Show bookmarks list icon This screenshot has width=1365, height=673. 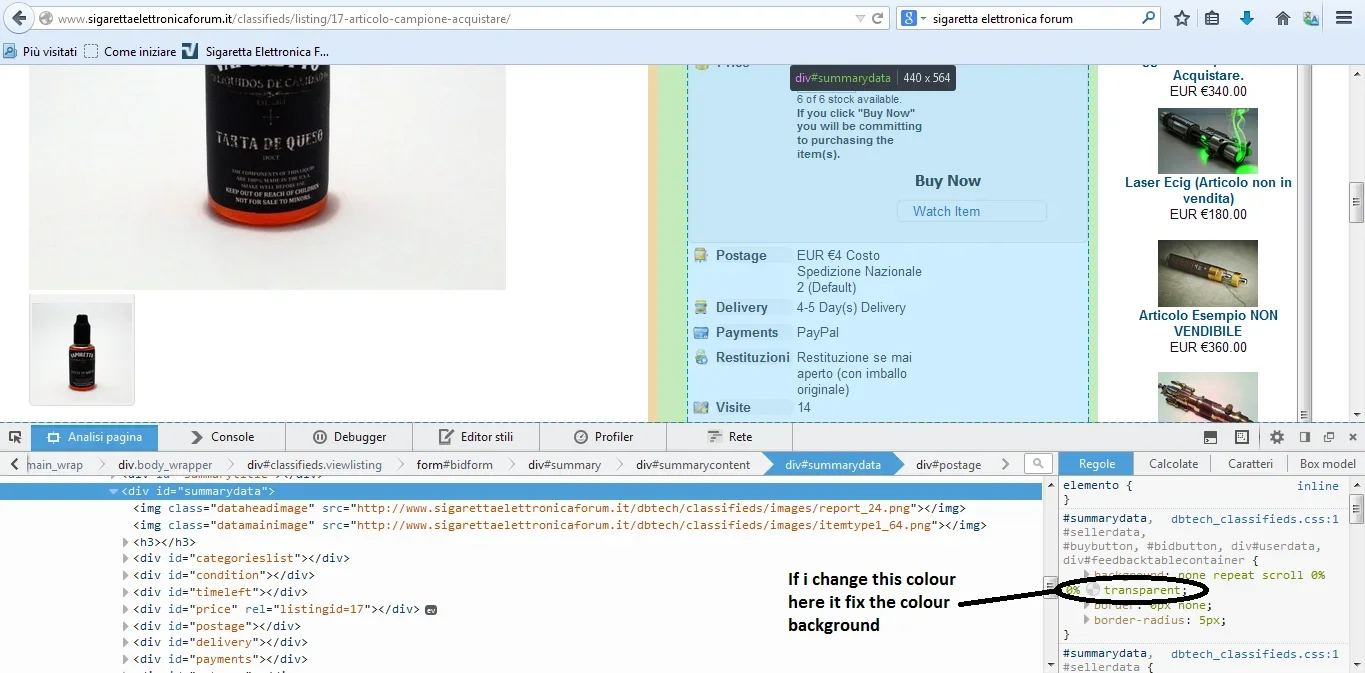[x=1212, y=18]
